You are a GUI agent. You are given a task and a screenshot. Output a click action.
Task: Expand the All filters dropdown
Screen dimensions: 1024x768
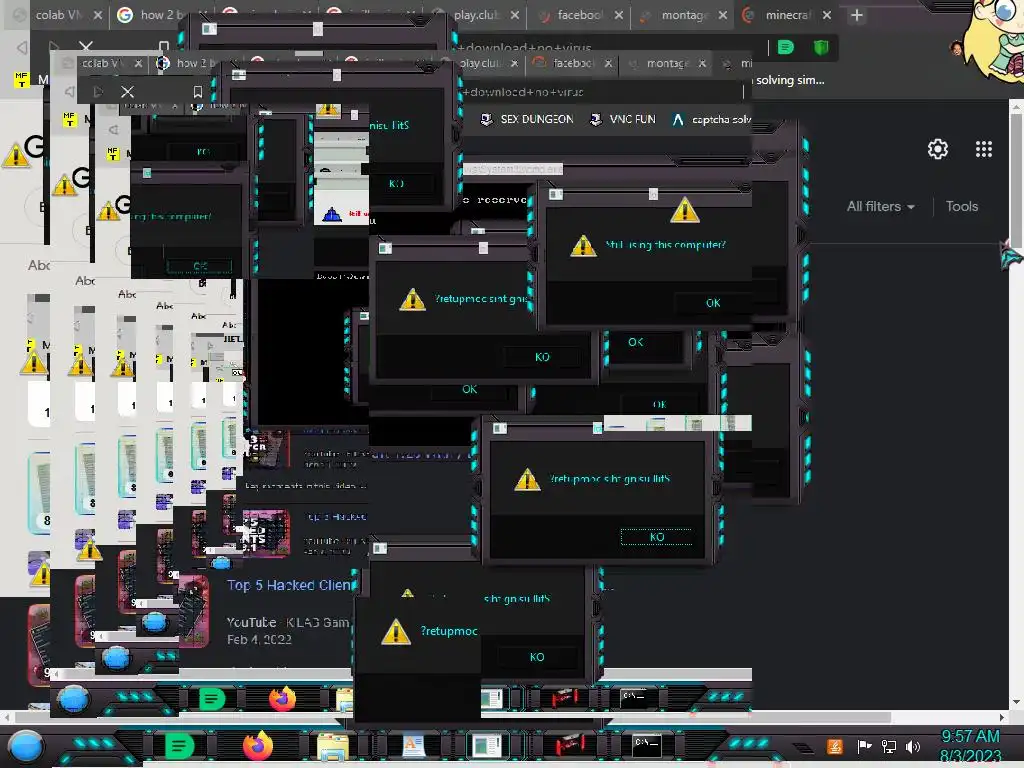(880, 206)
